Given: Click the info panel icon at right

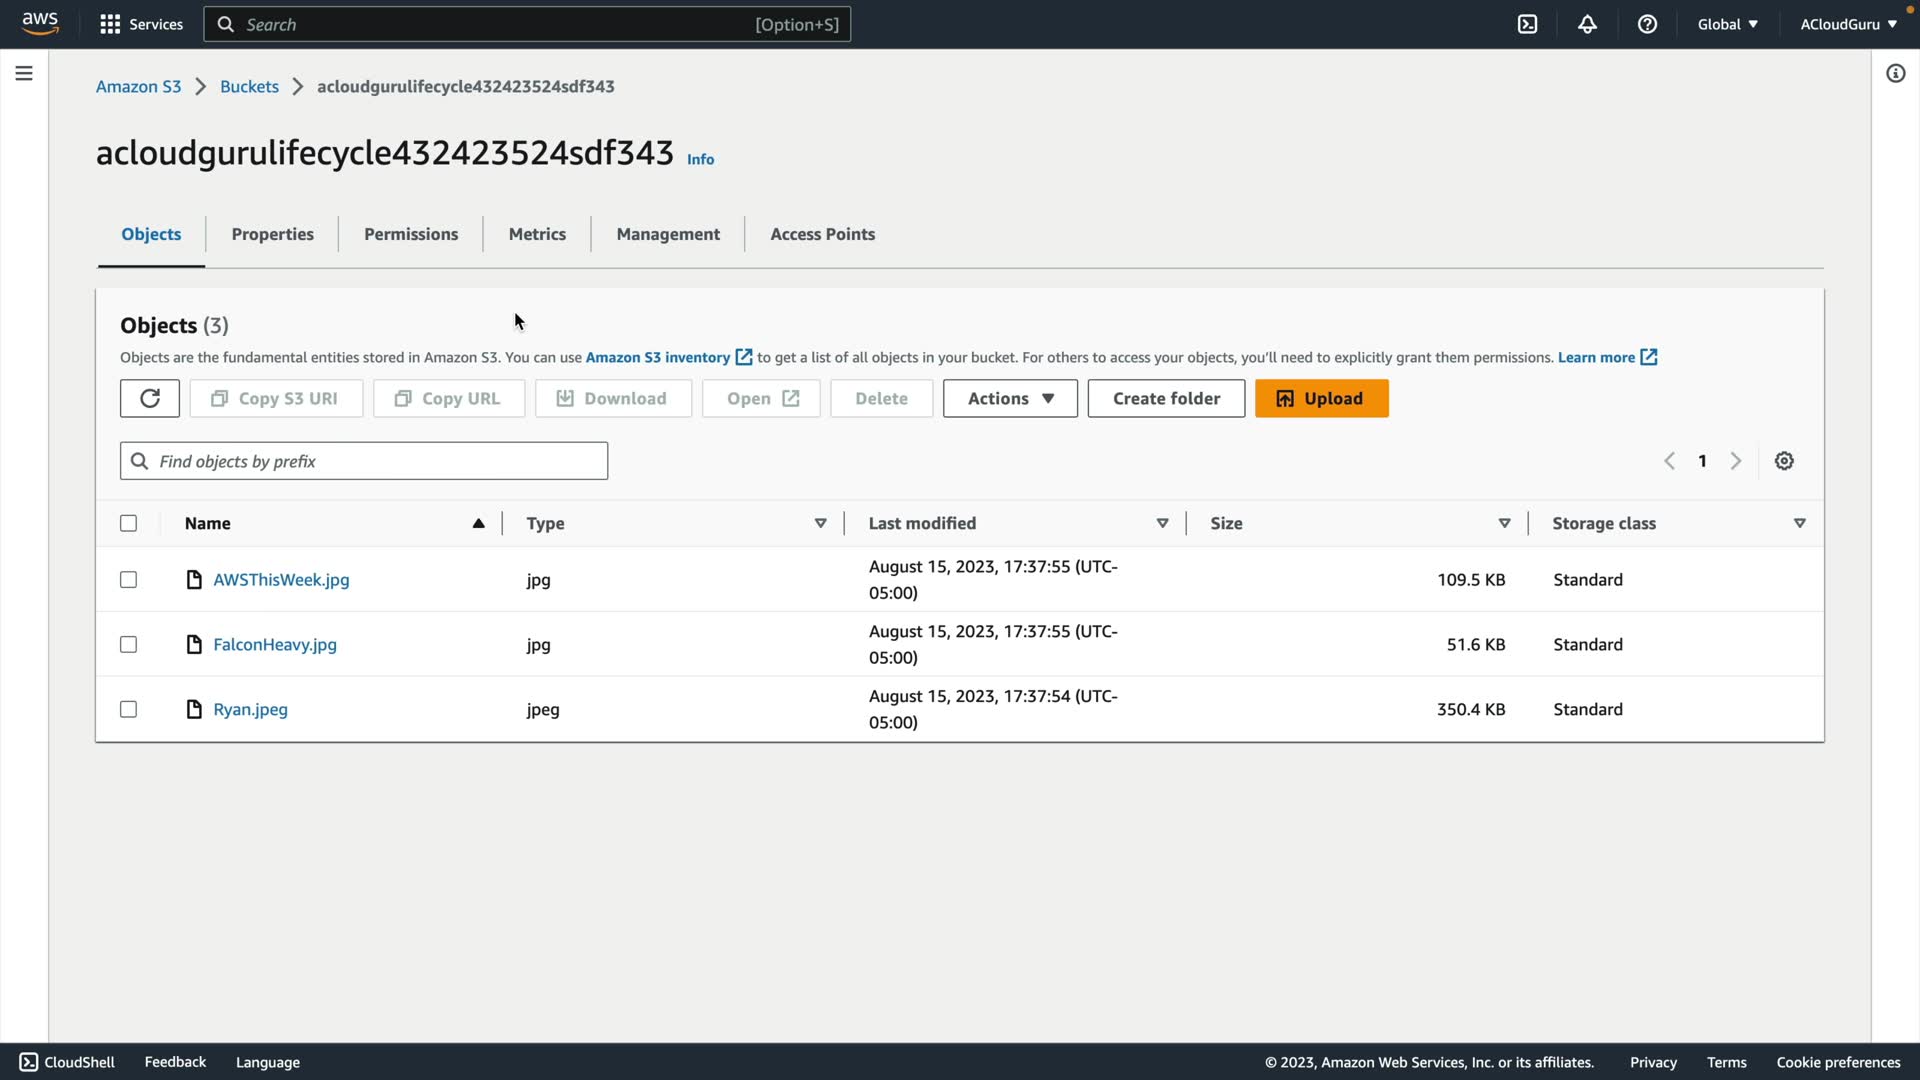Looking at the screenshot, I should 1895,73.
